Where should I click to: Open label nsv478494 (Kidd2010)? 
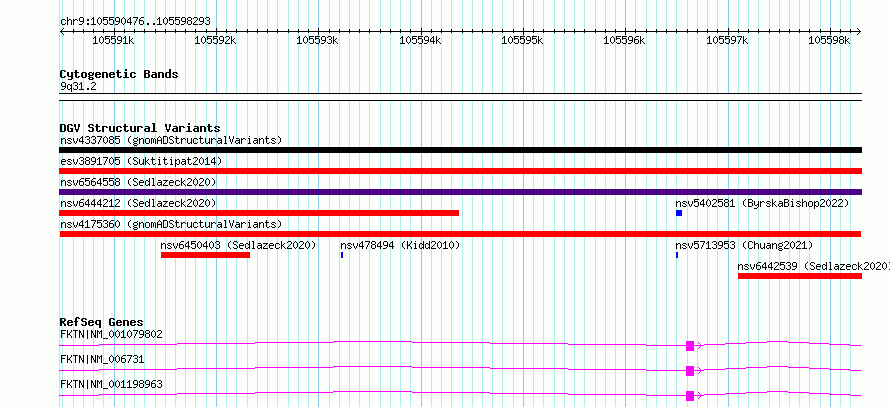400,245
